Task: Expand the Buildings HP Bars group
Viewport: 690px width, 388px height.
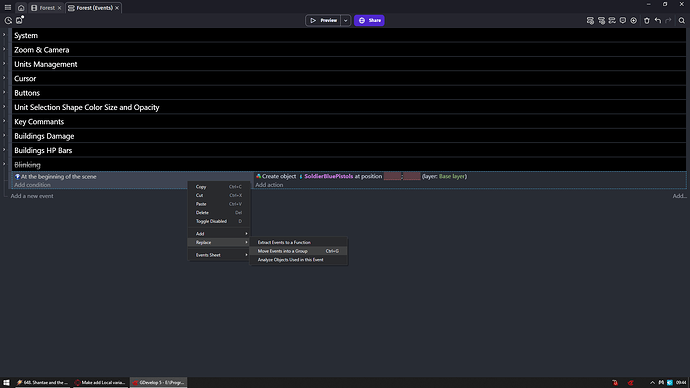Action: tap(4, 150)
